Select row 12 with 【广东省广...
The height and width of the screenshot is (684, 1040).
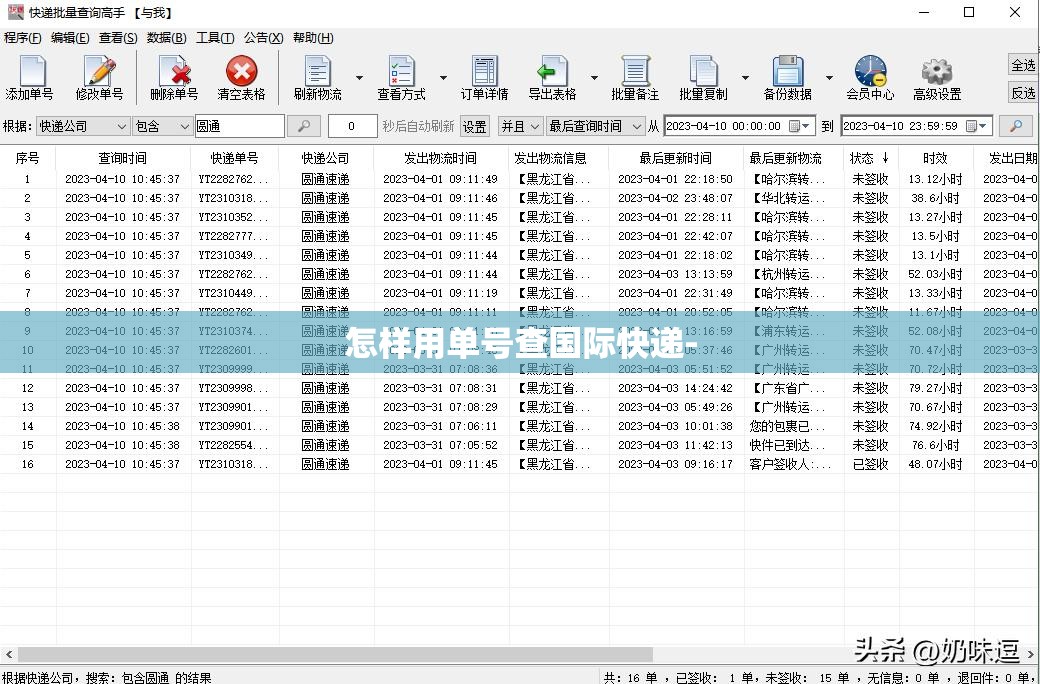tap(520, 388)
